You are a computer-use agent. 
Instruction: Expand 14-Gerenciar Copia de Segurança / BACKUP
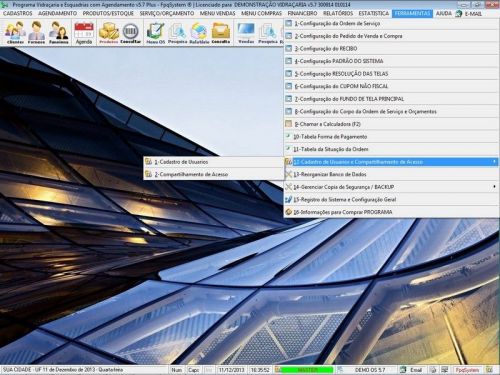click(x=391, y=187)
